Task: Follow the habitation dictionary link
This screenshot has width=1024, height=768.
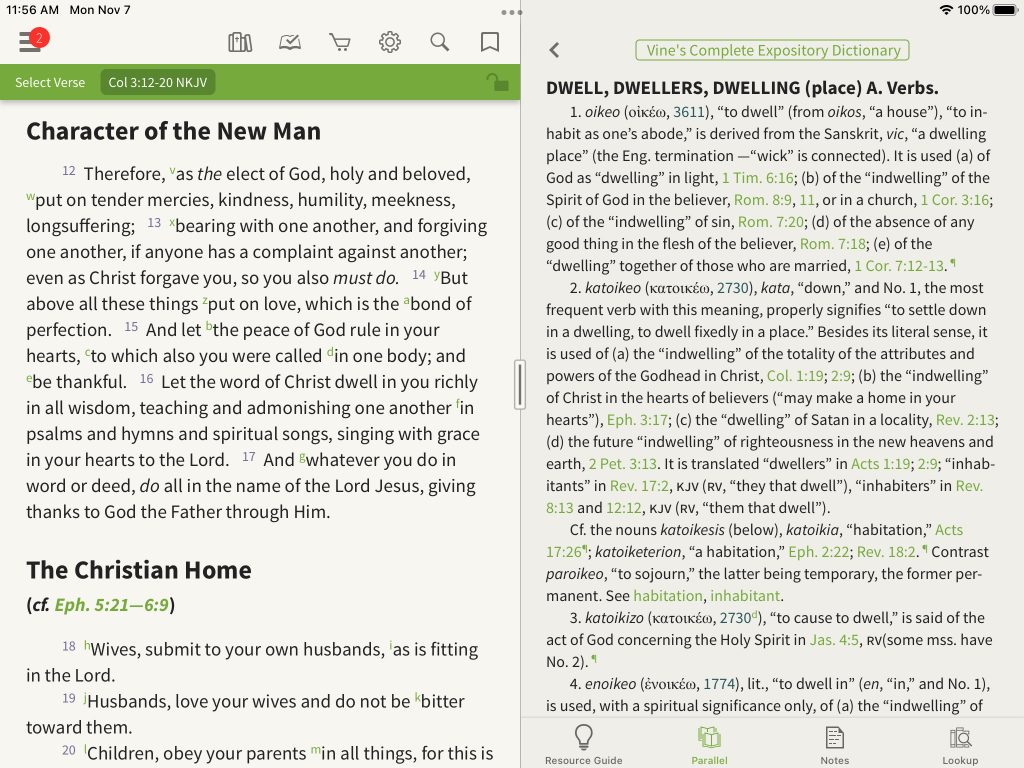Action: [667, 596]
